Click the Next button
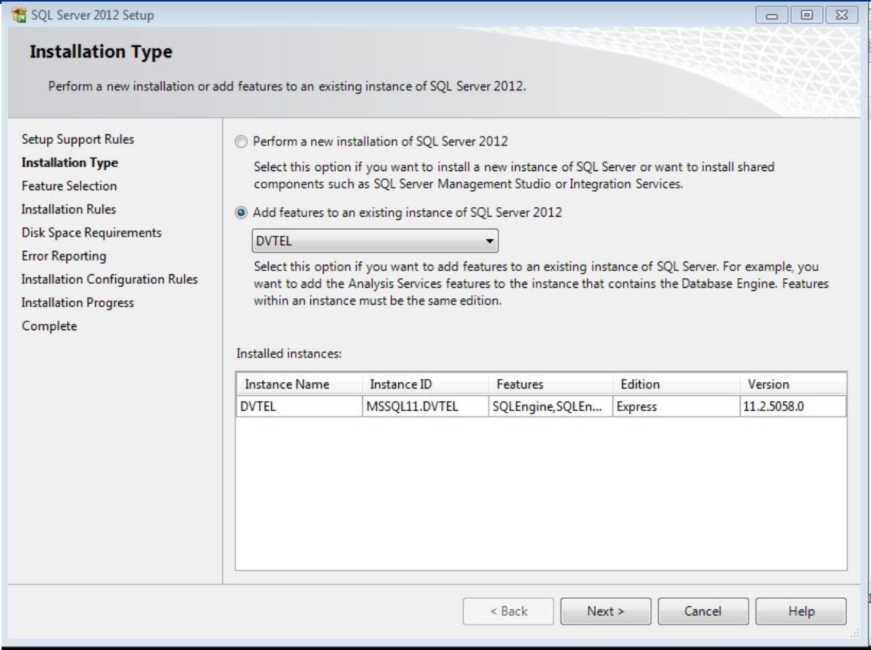Image resolution: width=871 pixels, height=650 pixels. pos(605,611)
